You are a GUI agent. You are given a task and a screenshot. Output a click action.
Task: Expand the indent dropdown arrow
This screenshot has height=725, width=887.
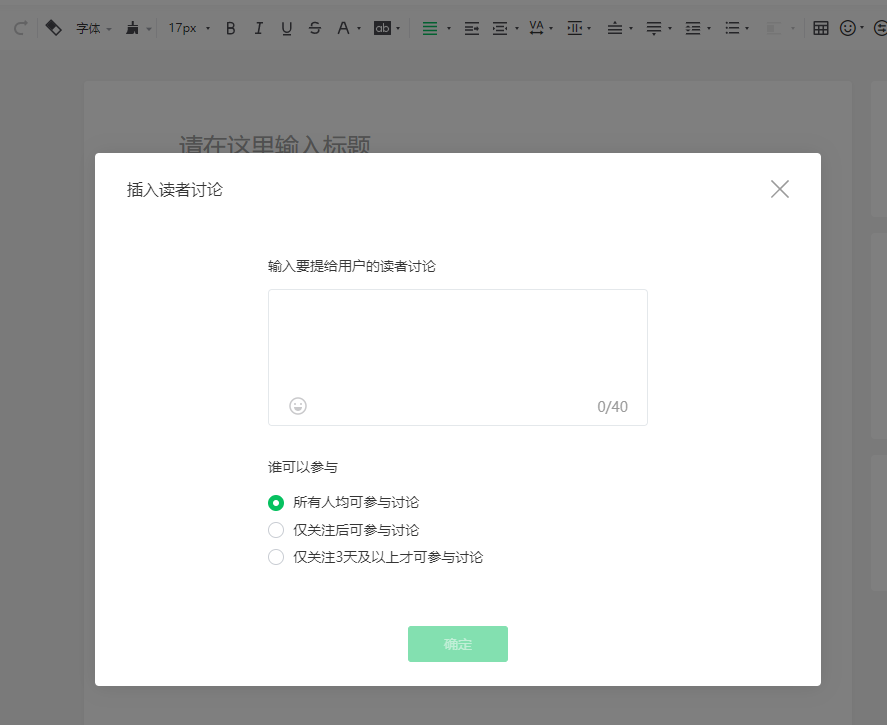click(516, 28)
